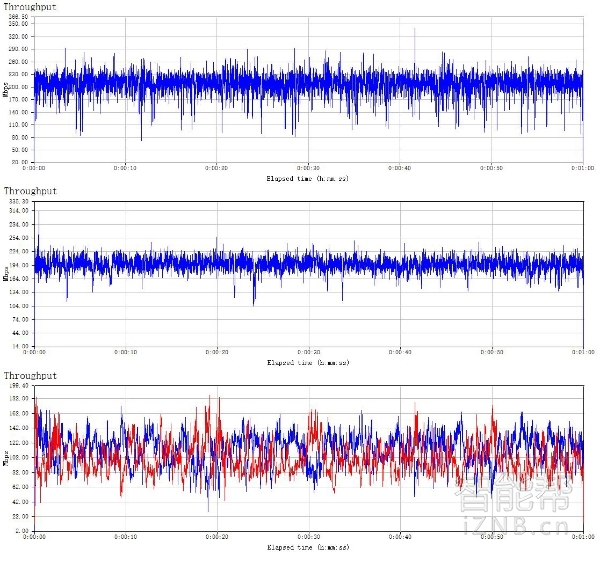
Task: Click 0:00:10 under the bottom chart
Action: tap(126, 537)
